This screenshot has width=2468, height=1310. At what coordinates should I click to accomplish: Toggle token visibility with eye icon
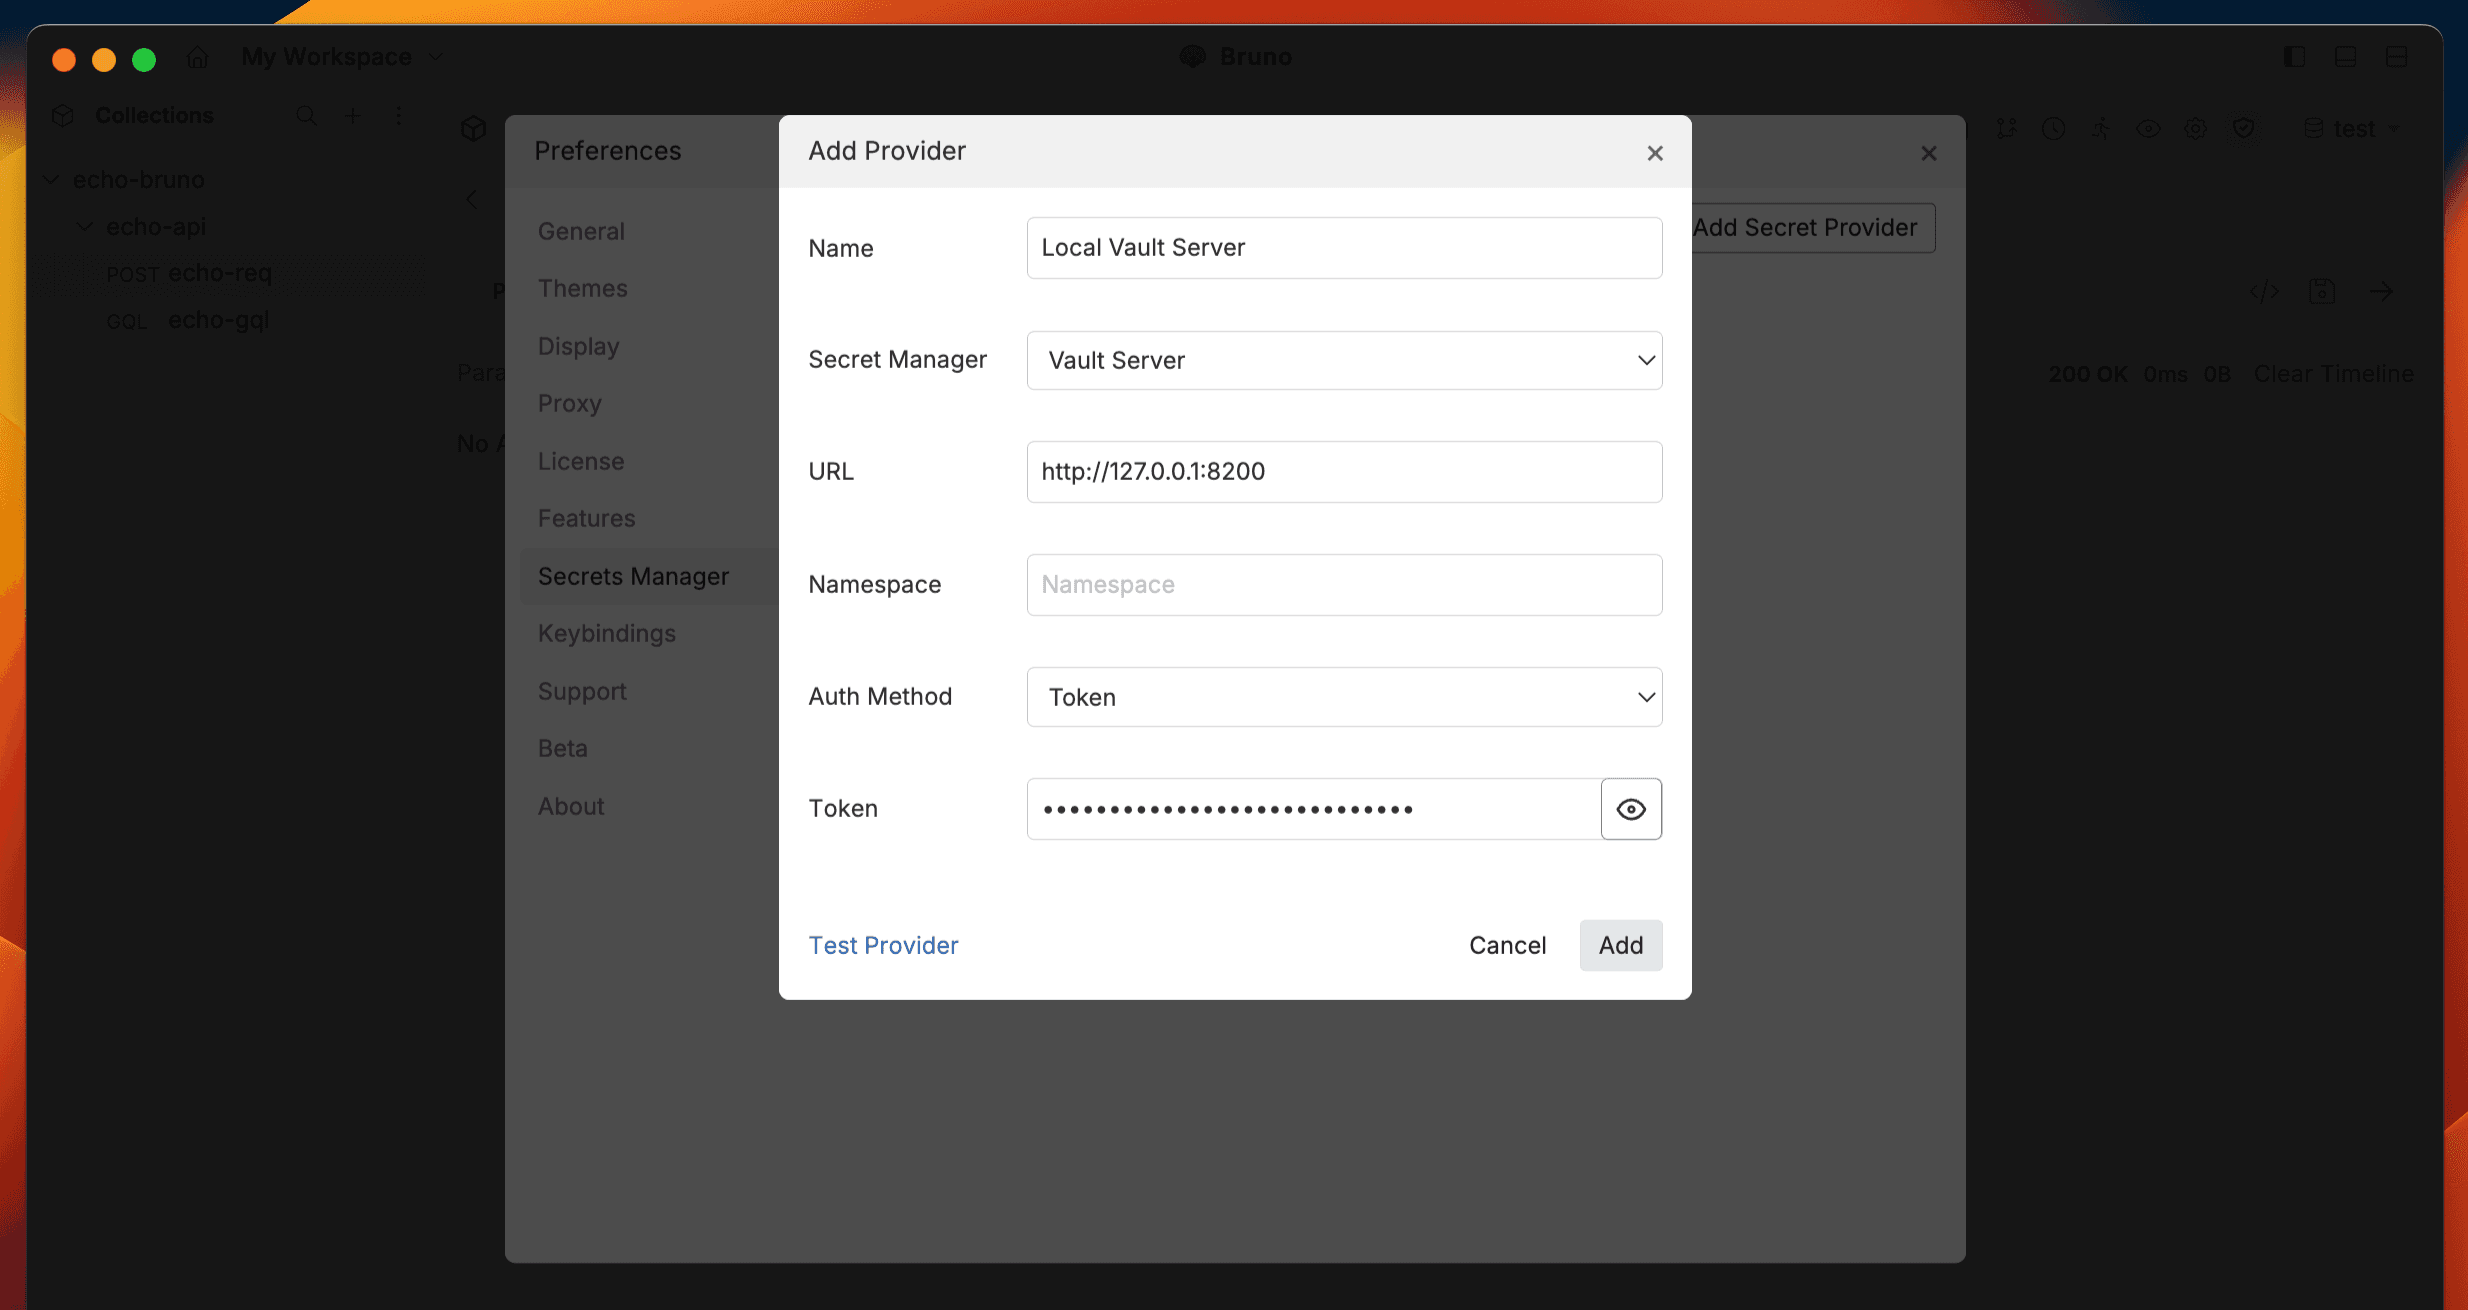point(1631,809)
